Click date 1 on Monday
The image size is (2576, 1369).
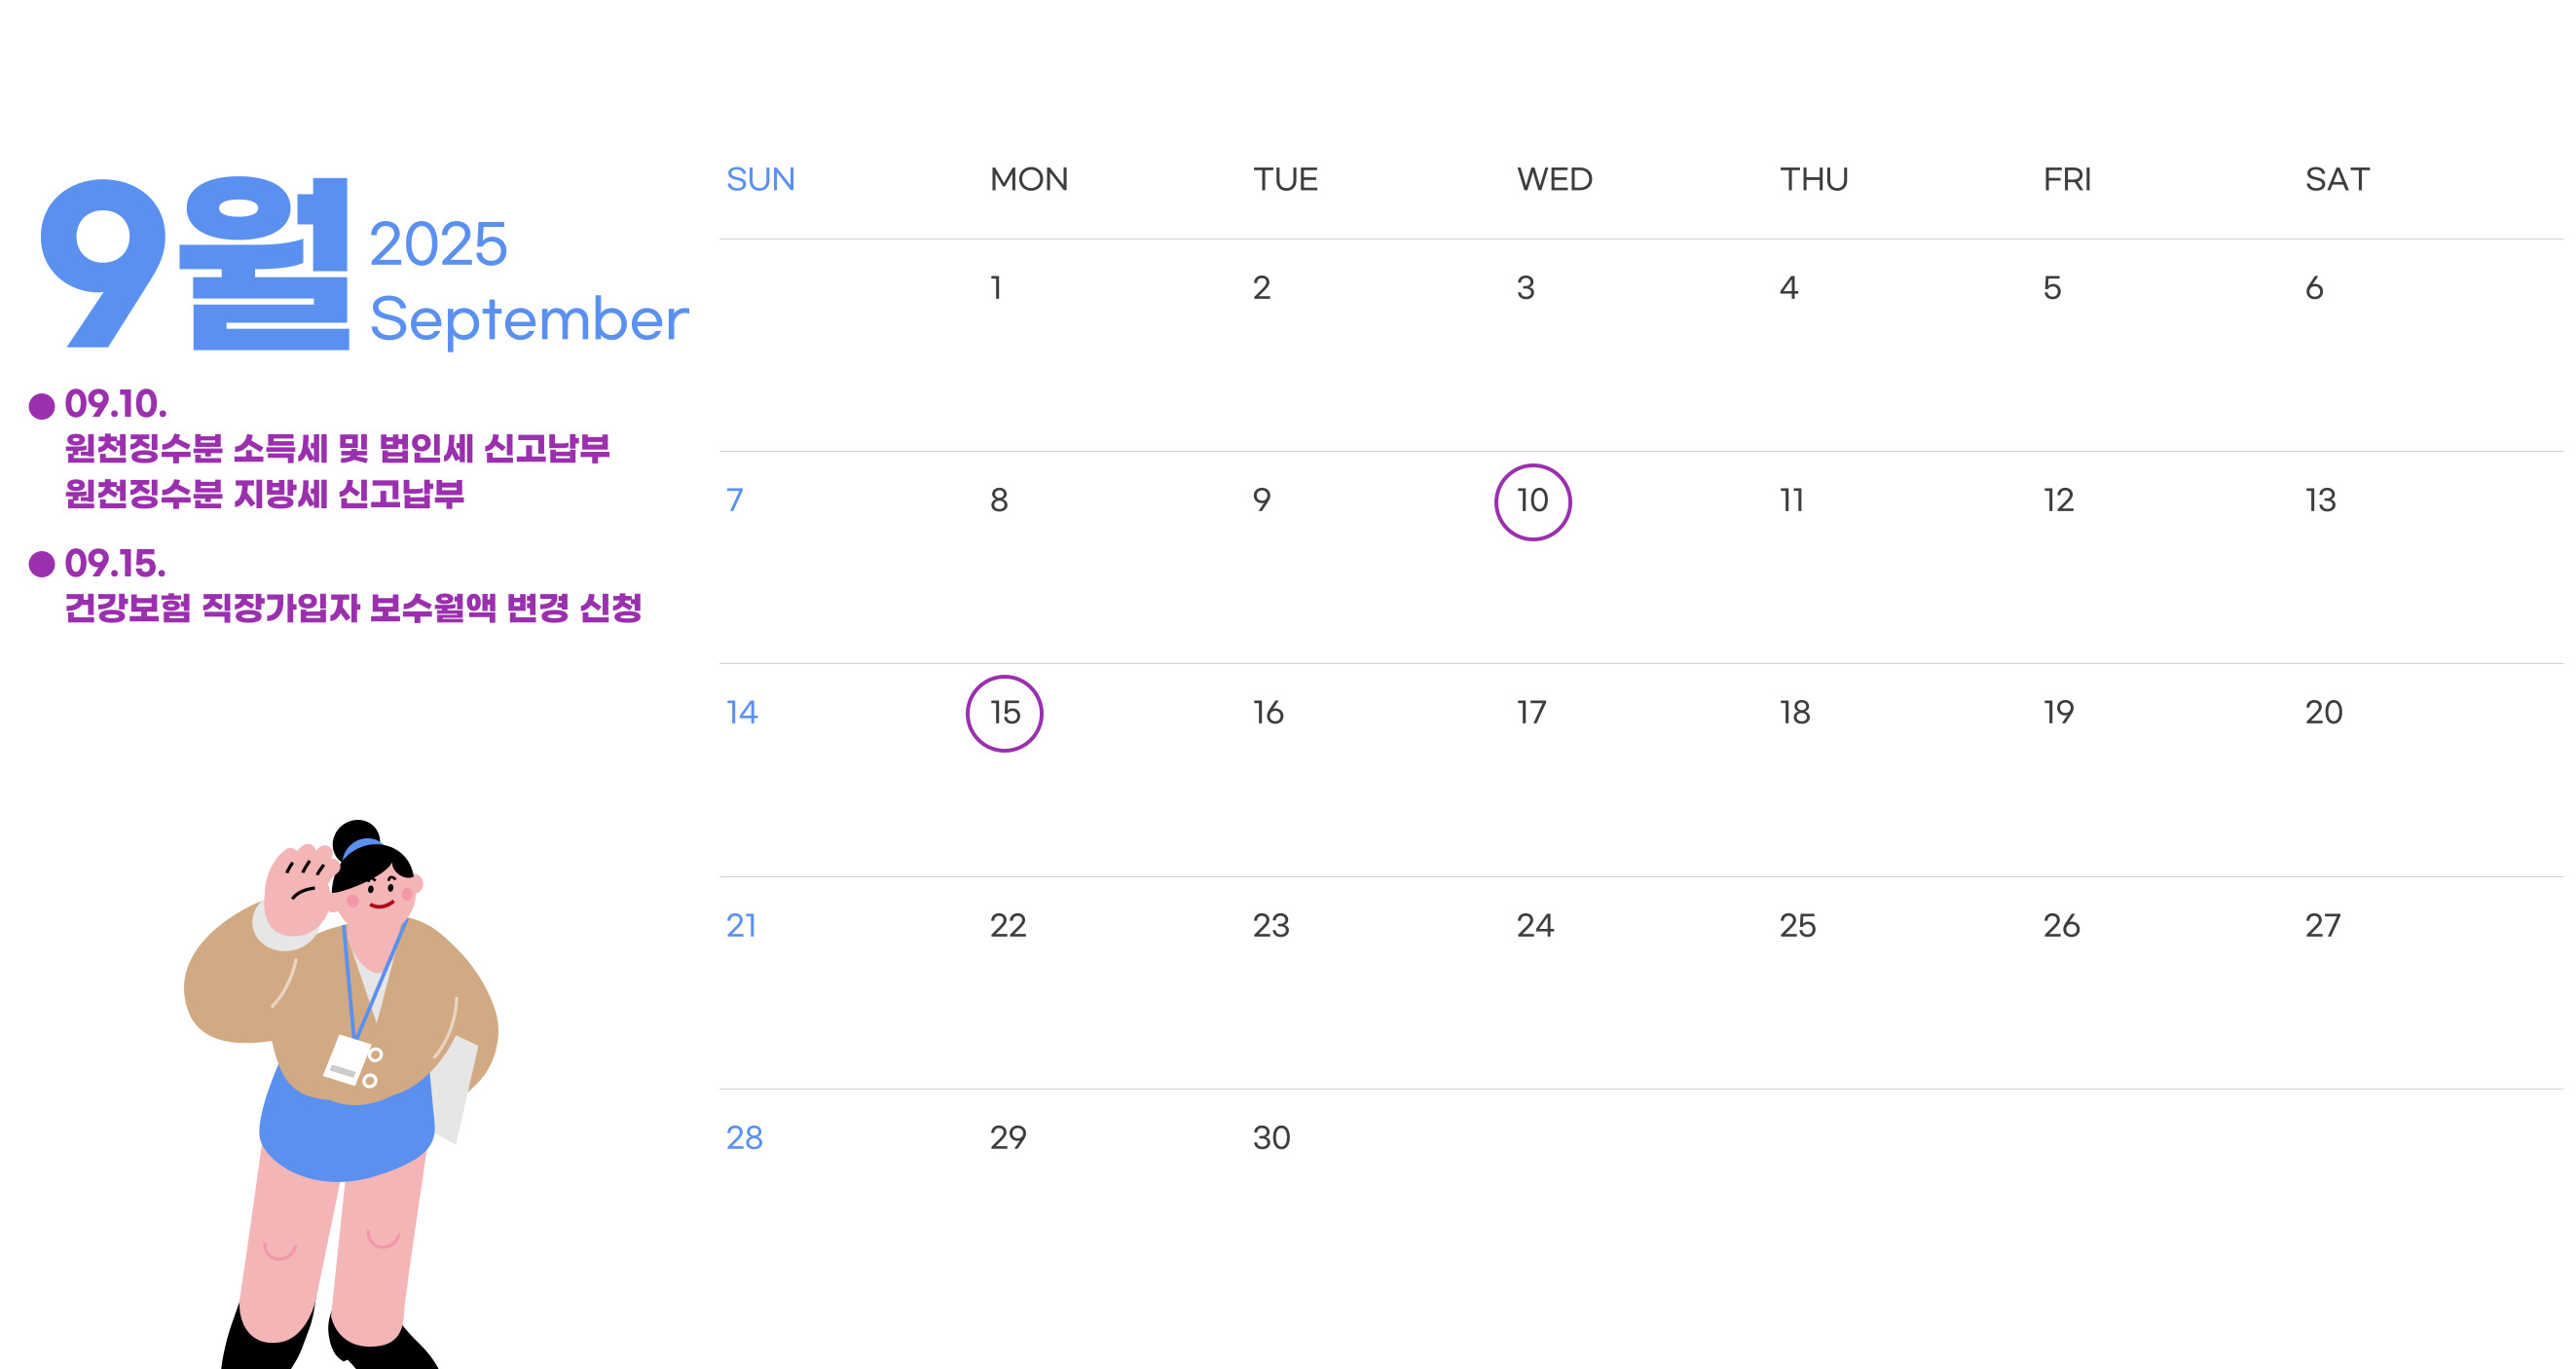pos(996,288)
